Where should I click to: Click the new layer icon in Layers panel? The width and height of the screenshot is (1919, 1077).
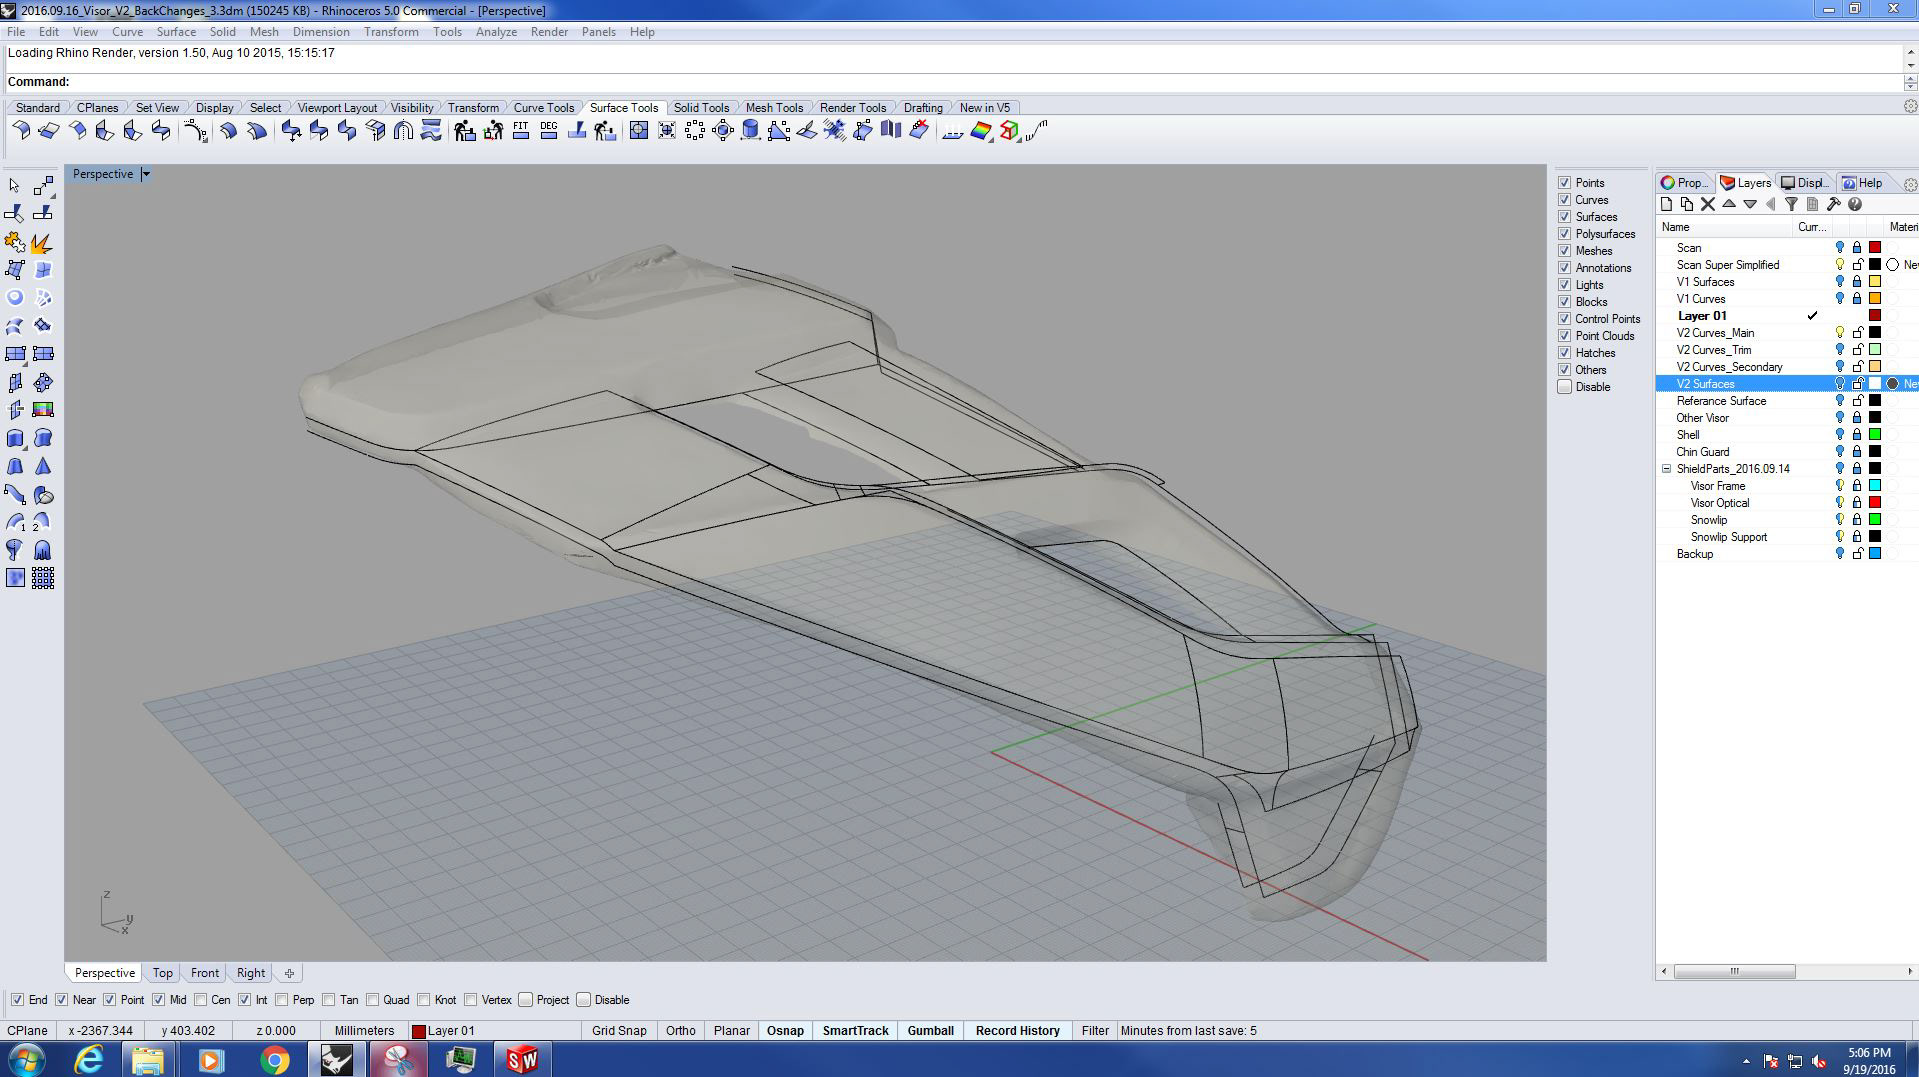tap(1666, 204)
